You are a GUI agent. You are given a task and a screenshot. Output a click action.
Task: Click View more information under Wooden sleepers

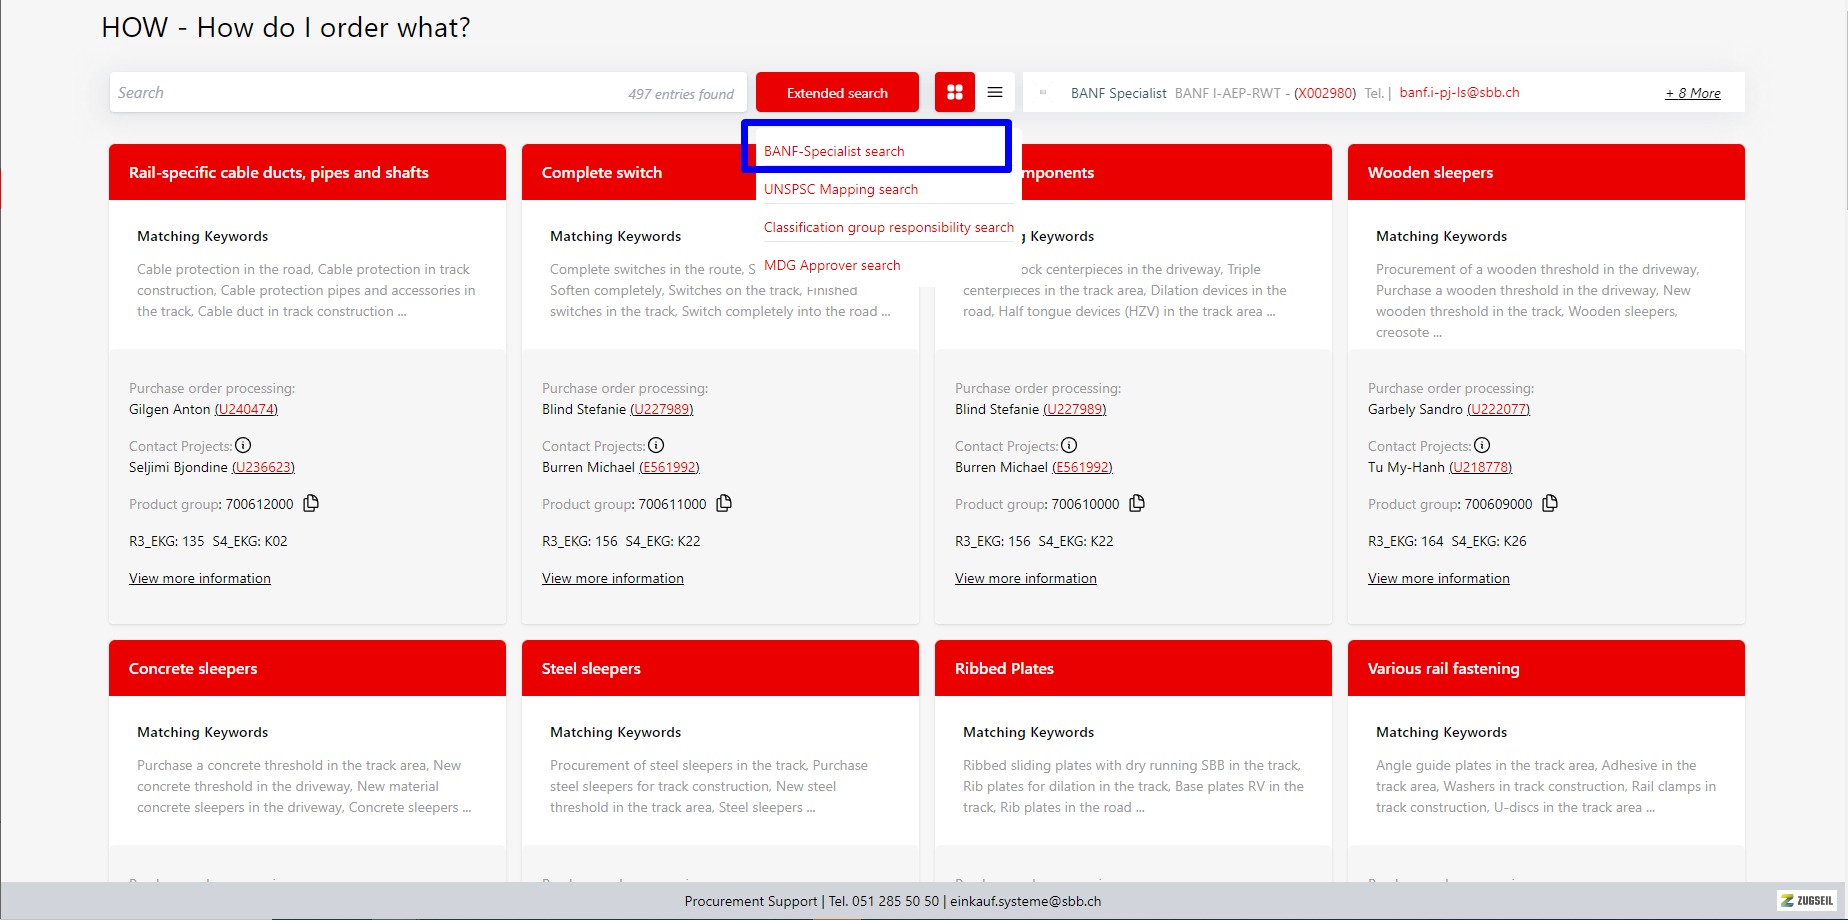1438,578
